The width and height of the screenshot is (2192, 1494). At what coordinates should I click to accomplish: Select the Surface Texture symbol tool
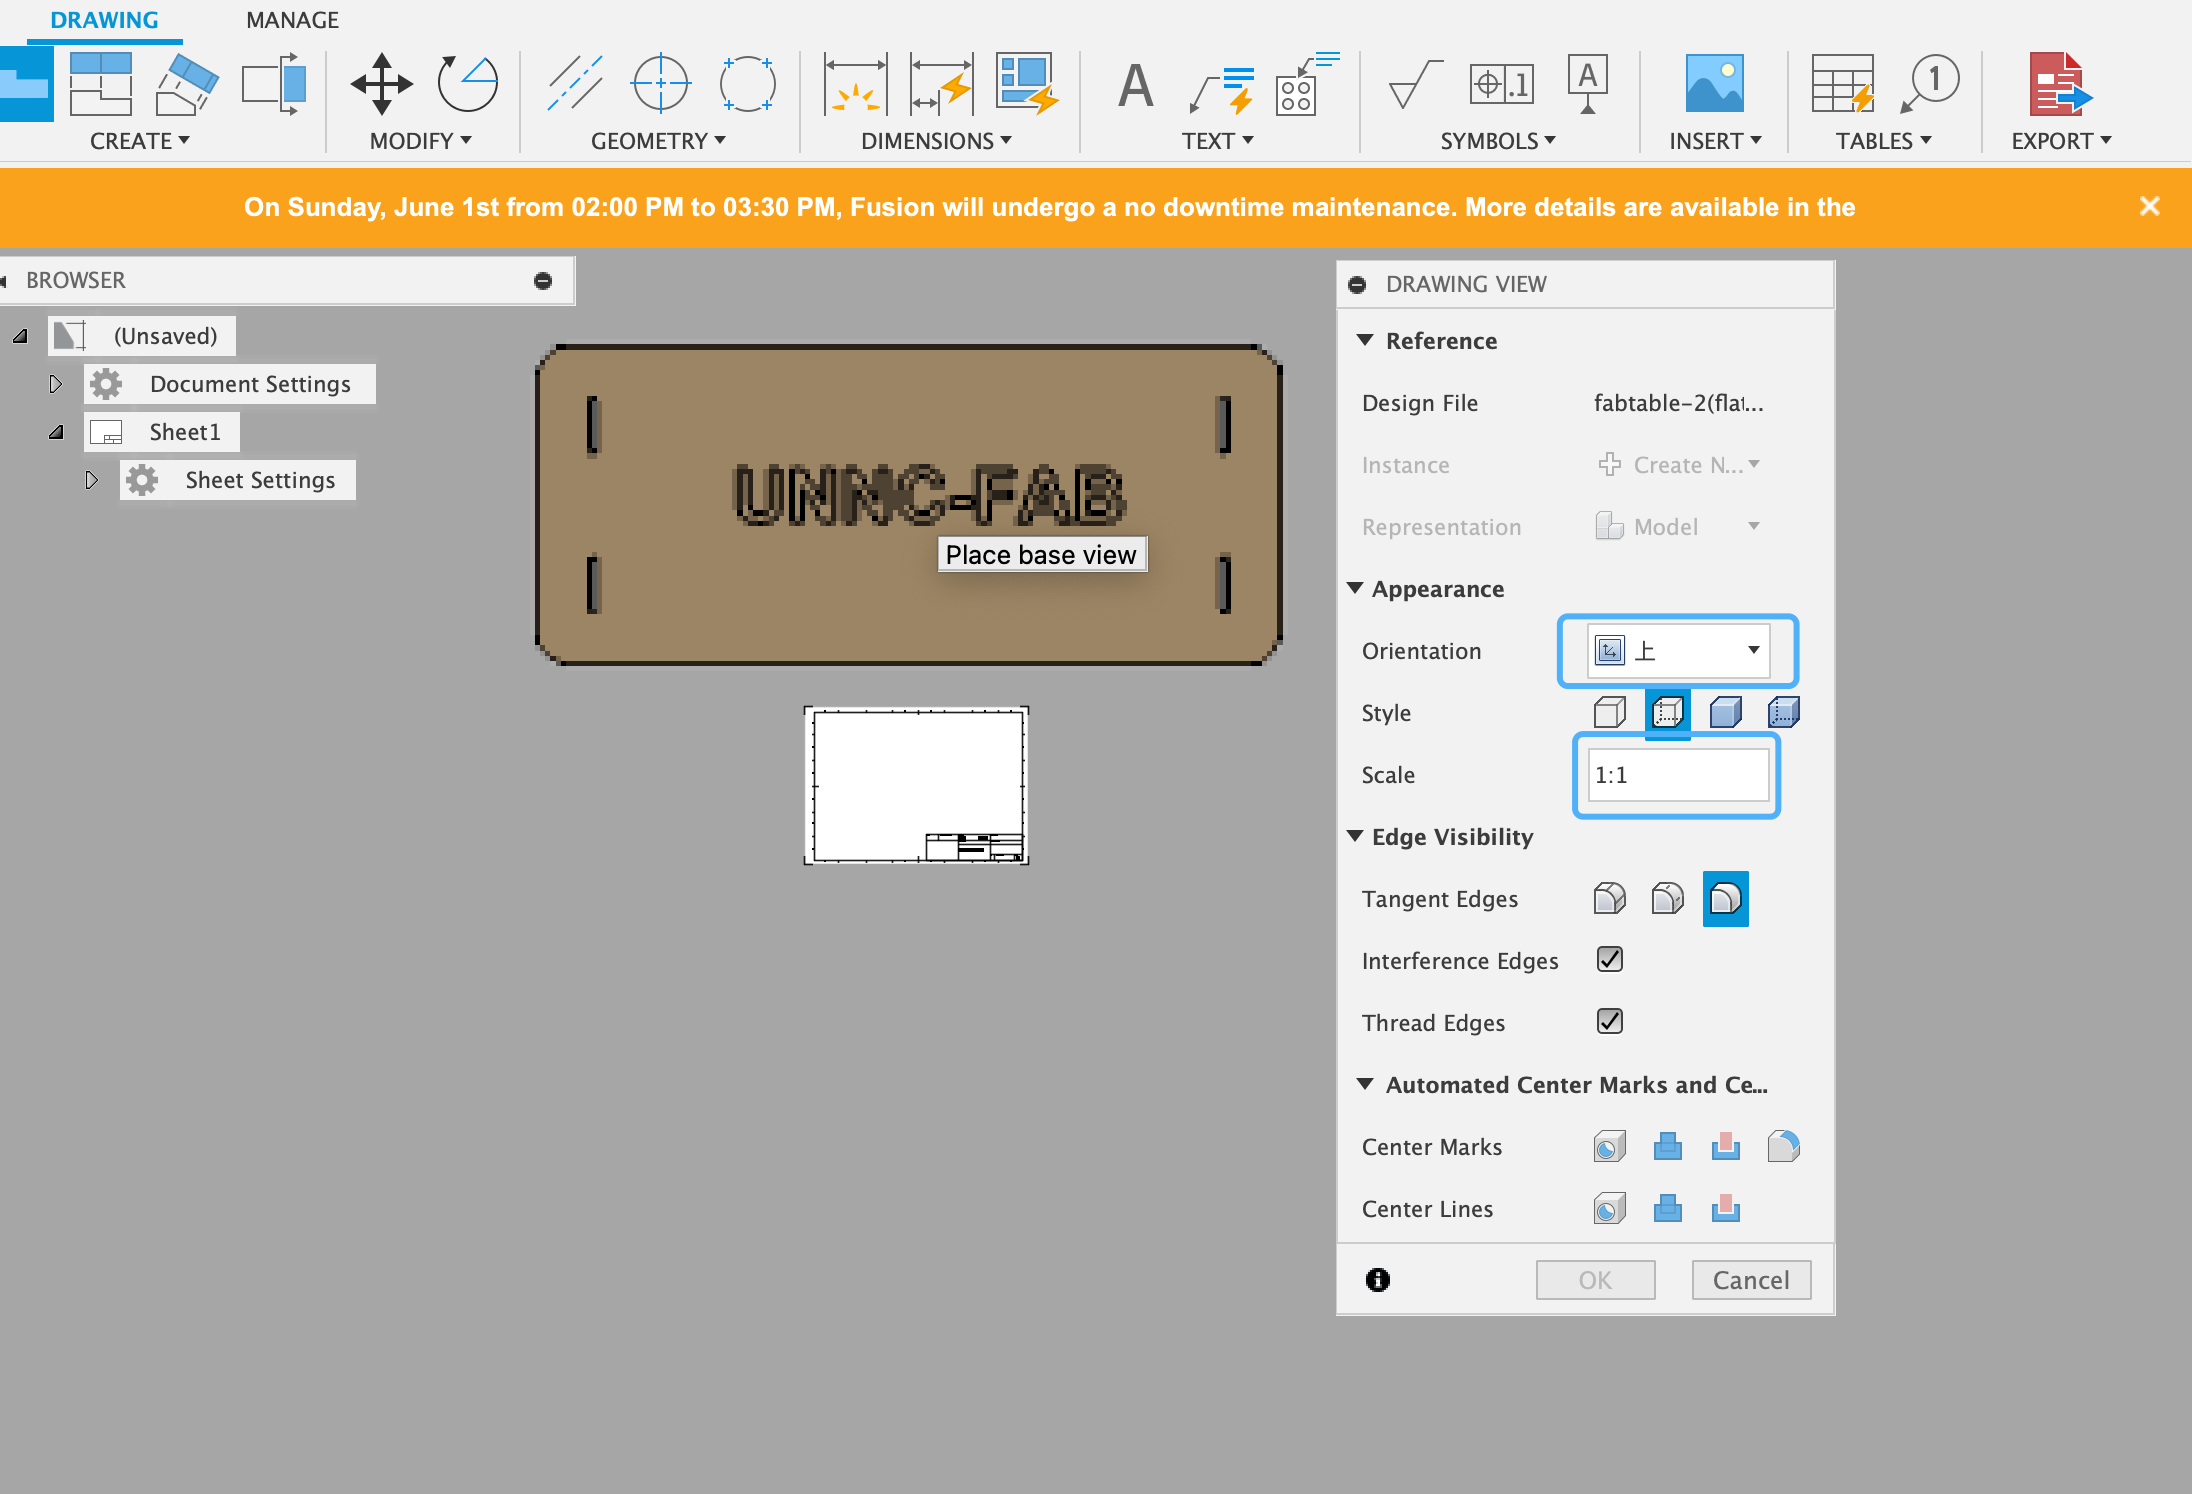[1415, 84]
